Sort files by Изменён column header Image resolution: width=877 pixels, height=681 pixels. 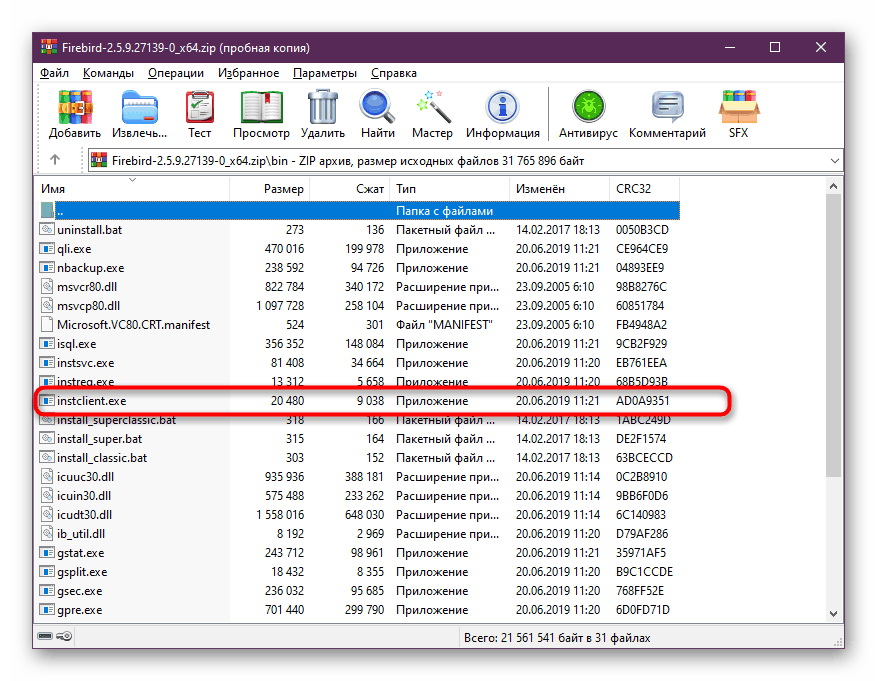click(559, 188)
